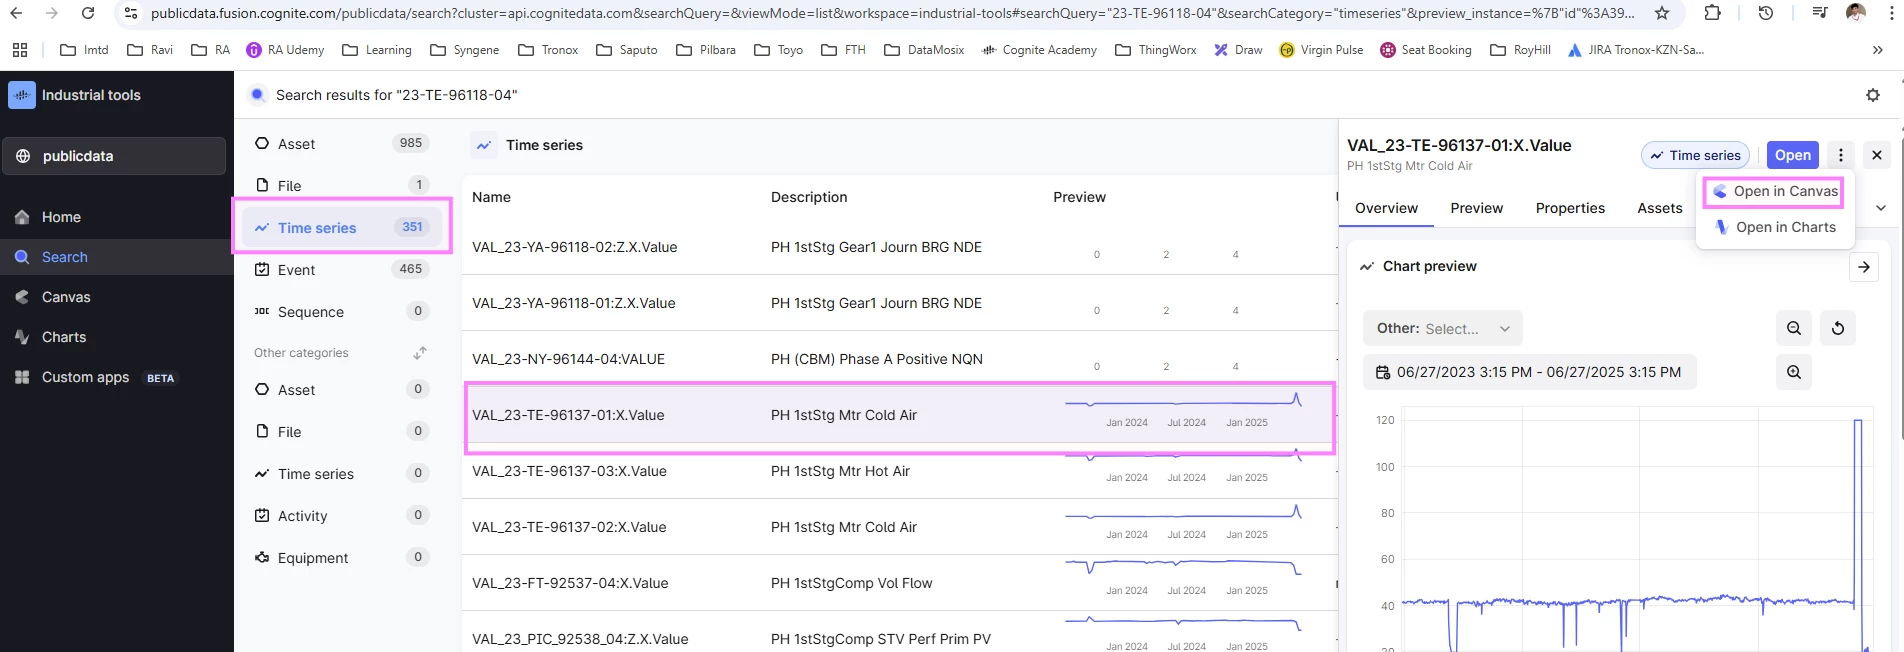Reload the page in the browser
This screenshot has width=1904, height=652.
tap(88, 13)
